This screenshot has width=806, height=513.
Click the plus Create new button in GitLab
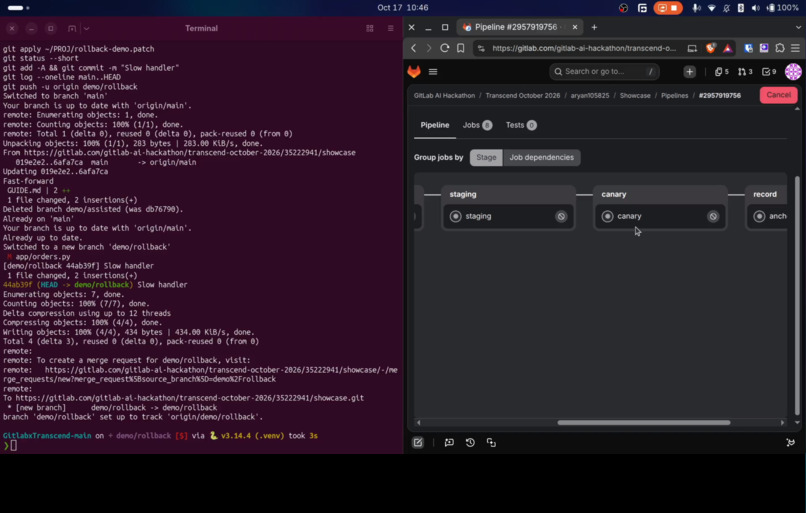click(x=689, y=71)
